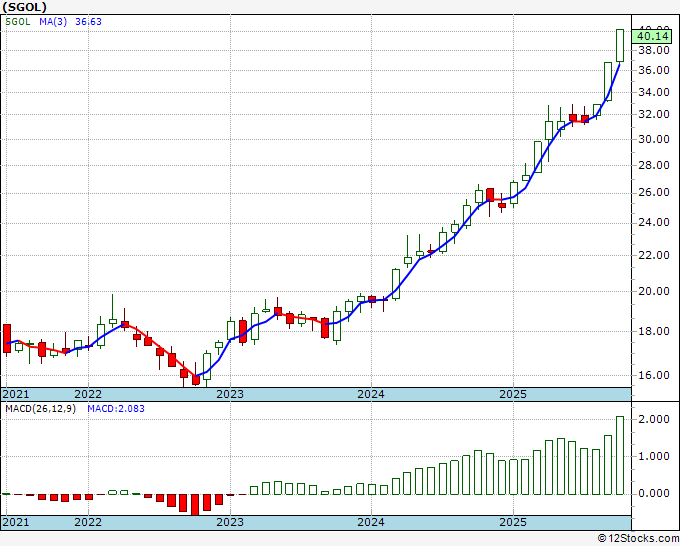The width and height of the screenshot is (680, 546).
Task: Click 2025 on the price chart timeline
Action: pos(513,394)
